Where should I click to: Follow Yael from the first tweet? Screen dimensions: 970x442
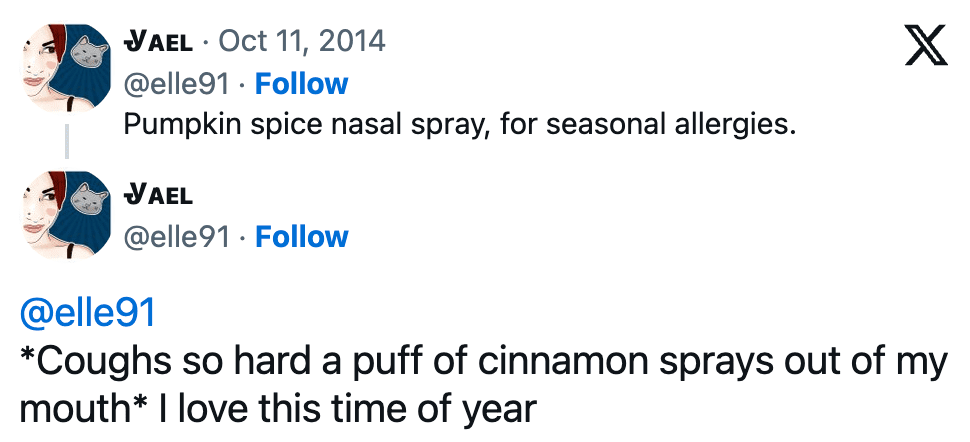pyautogui.click(x=301, y=84)
